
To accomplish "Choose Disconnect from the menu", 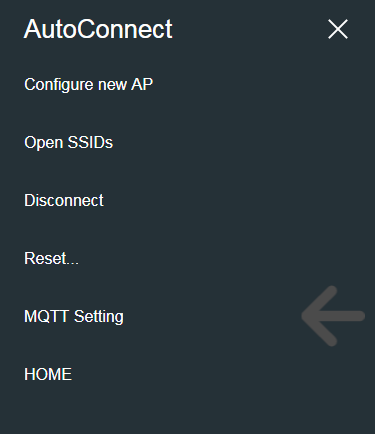I will [64, 200].
